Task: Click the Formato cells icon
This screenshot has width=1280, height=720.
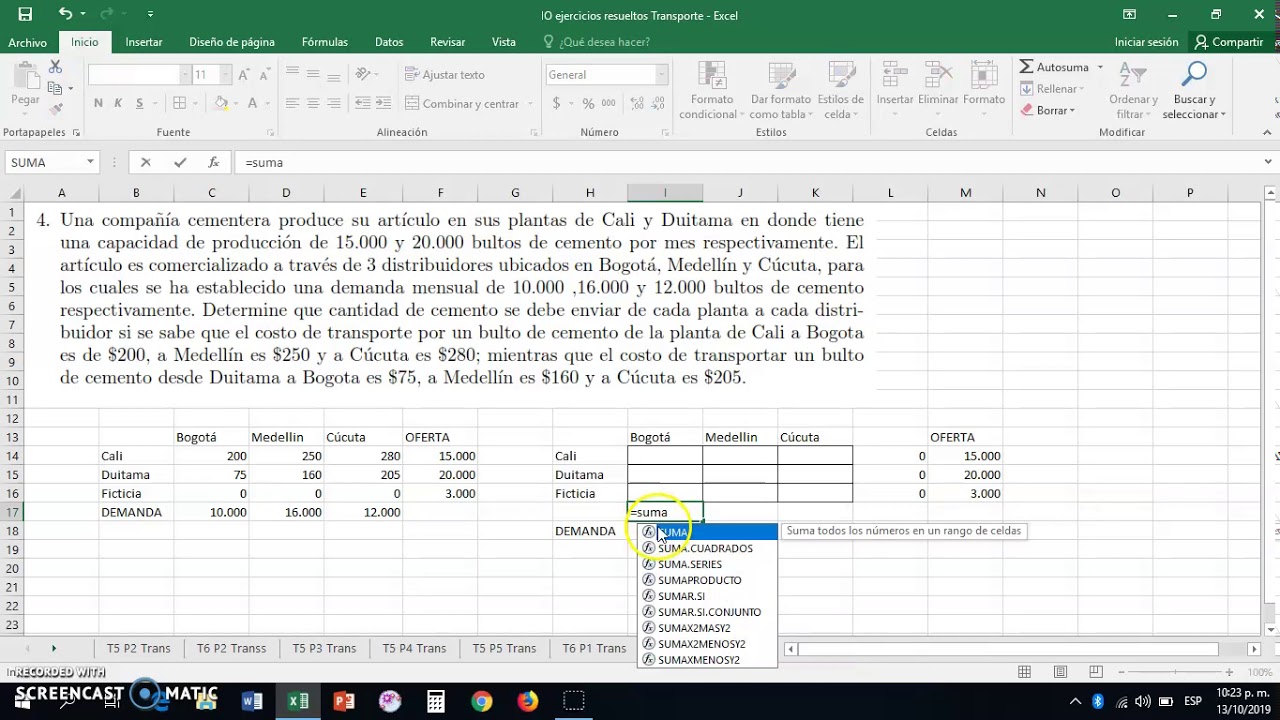Action: [984, 84]
